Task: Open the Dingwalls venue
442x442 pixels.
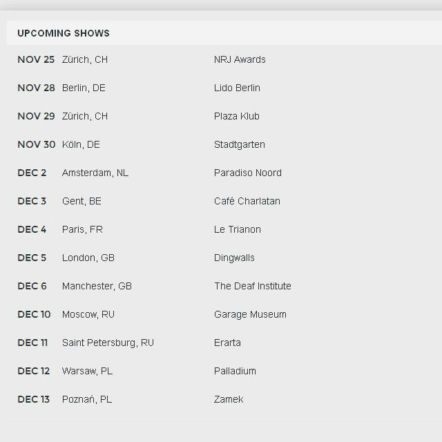Action: (x=234, y=258)
